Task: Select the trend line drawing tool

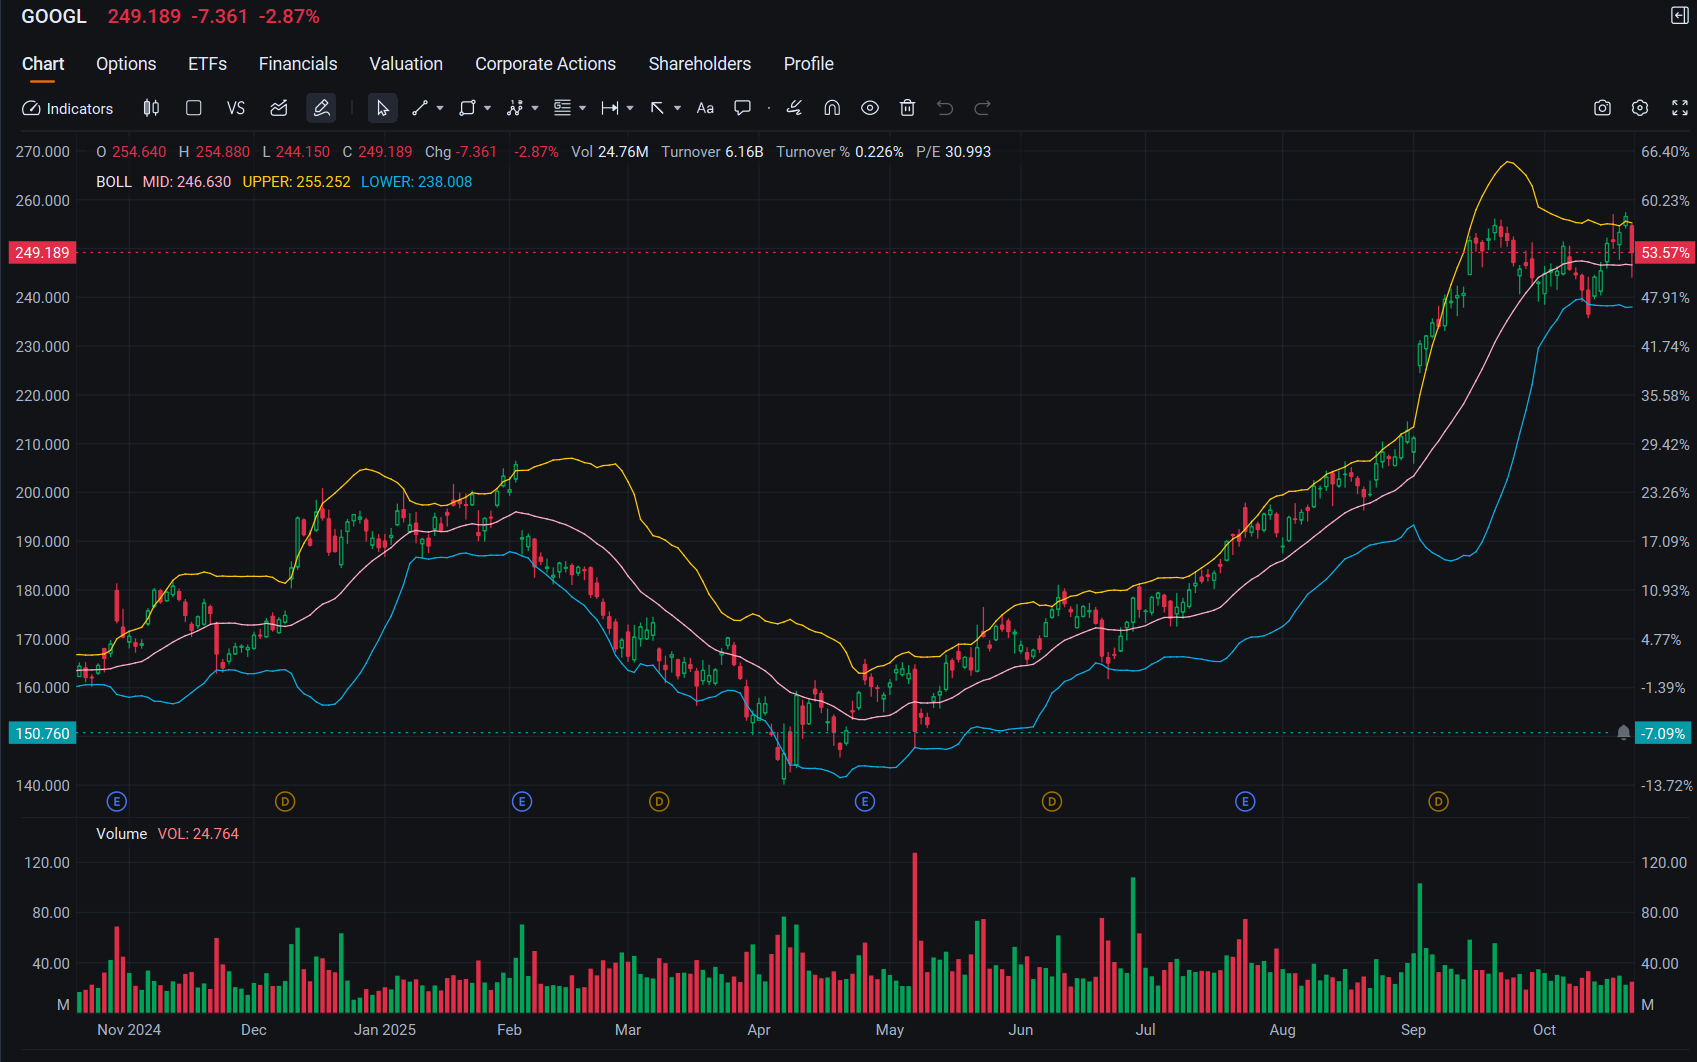Action: click(420, 108)
